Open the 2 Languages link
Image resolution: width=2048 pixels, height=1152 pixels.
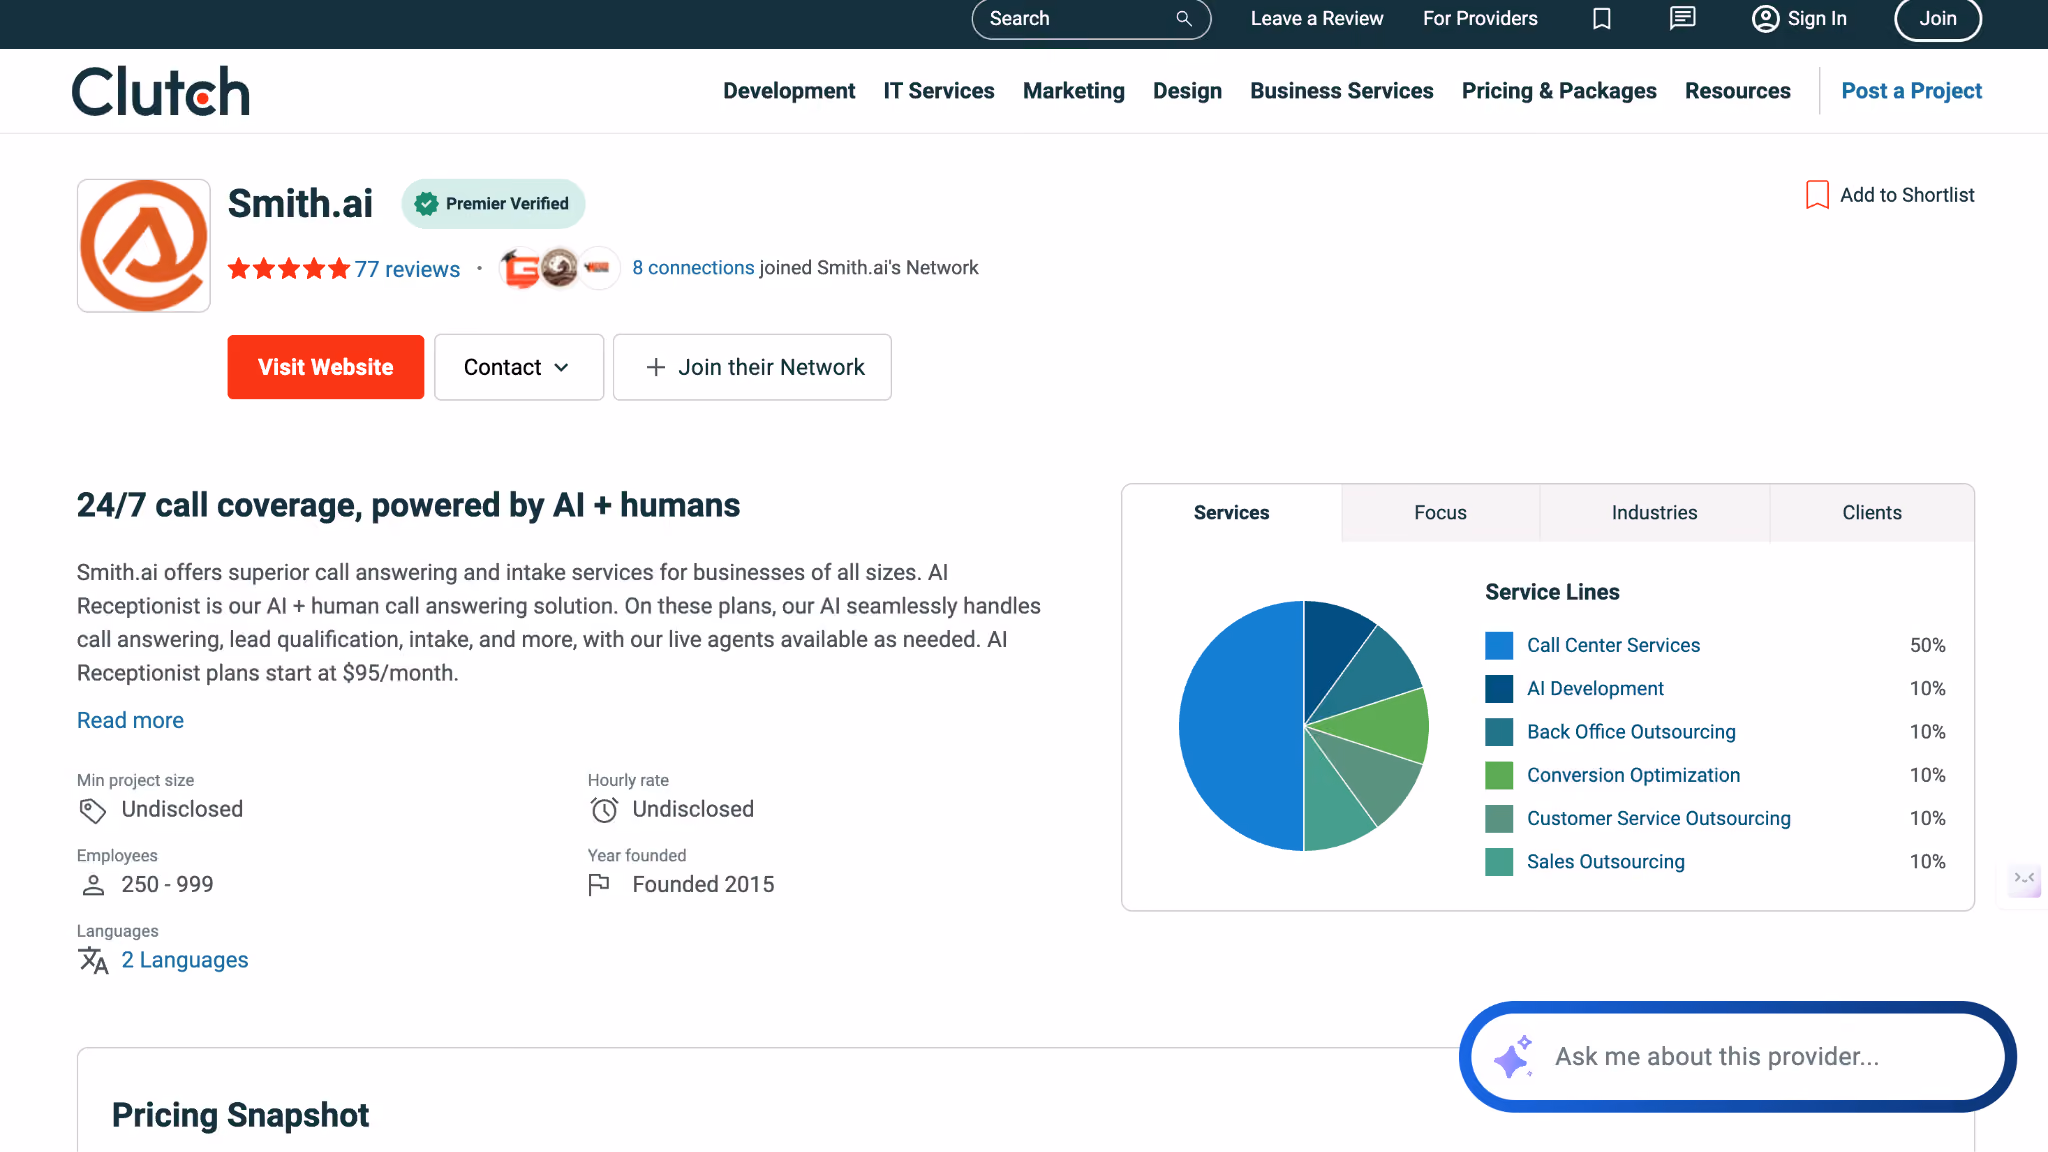tap(185, 960)
